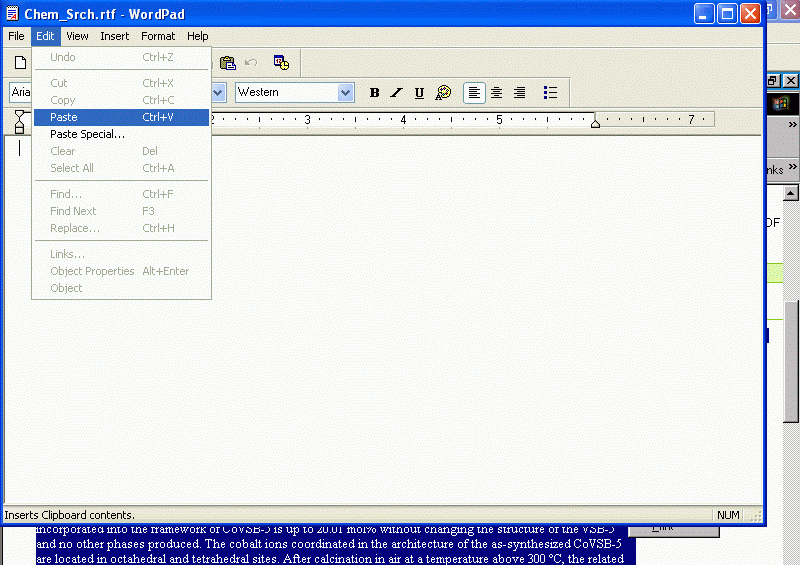Image resolution: width=800 pixels, height=565 pixels.
Task: Click the NUM status bar indicator
Action: 728,515
